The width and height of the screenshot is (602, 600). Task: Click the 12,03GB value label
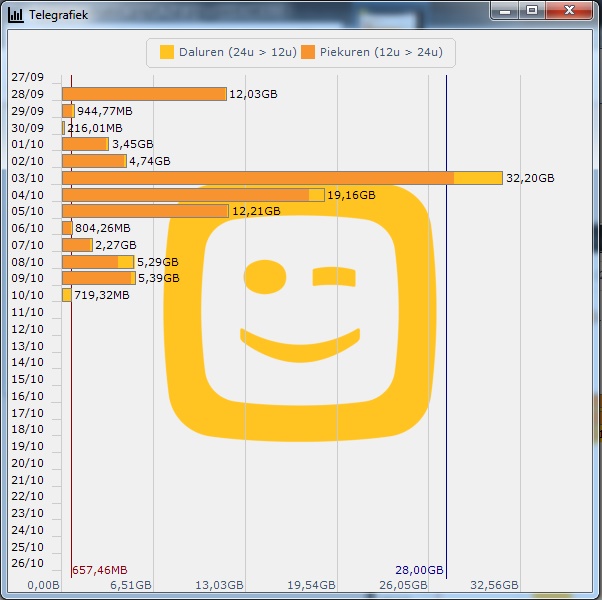coord(253,94)
